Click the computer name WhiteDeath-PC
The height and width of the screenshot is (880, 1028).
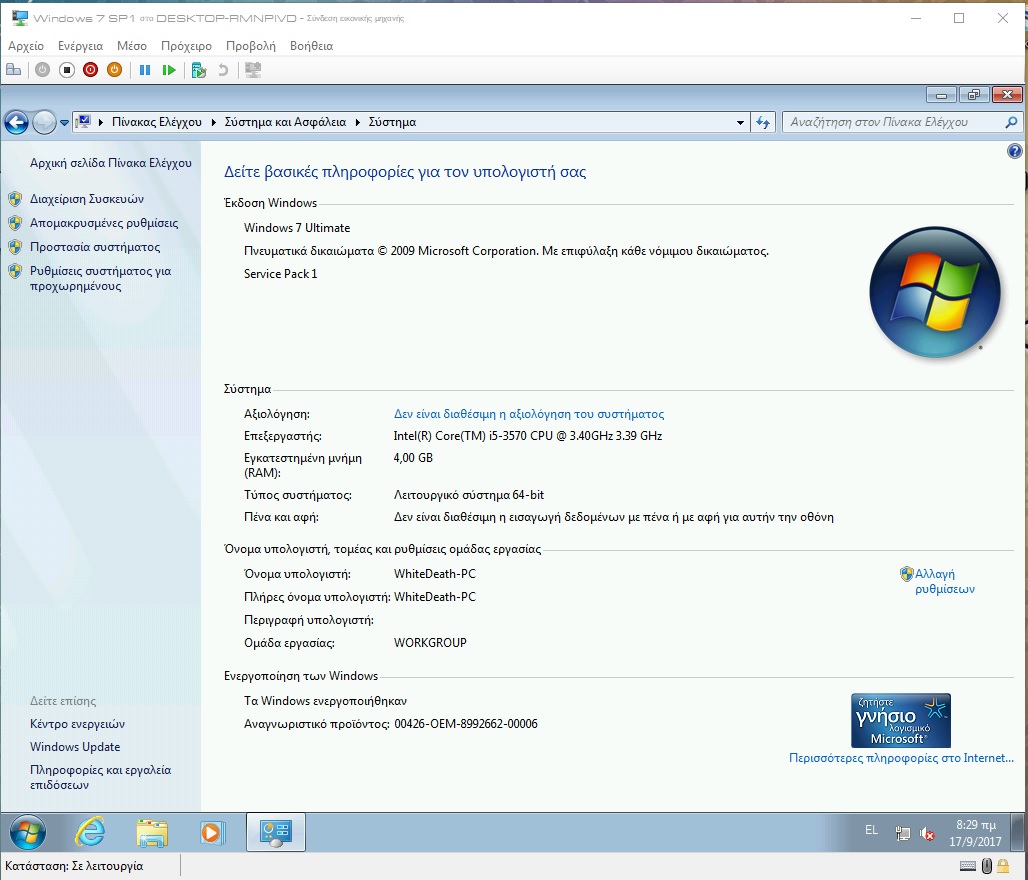(435, 574)
